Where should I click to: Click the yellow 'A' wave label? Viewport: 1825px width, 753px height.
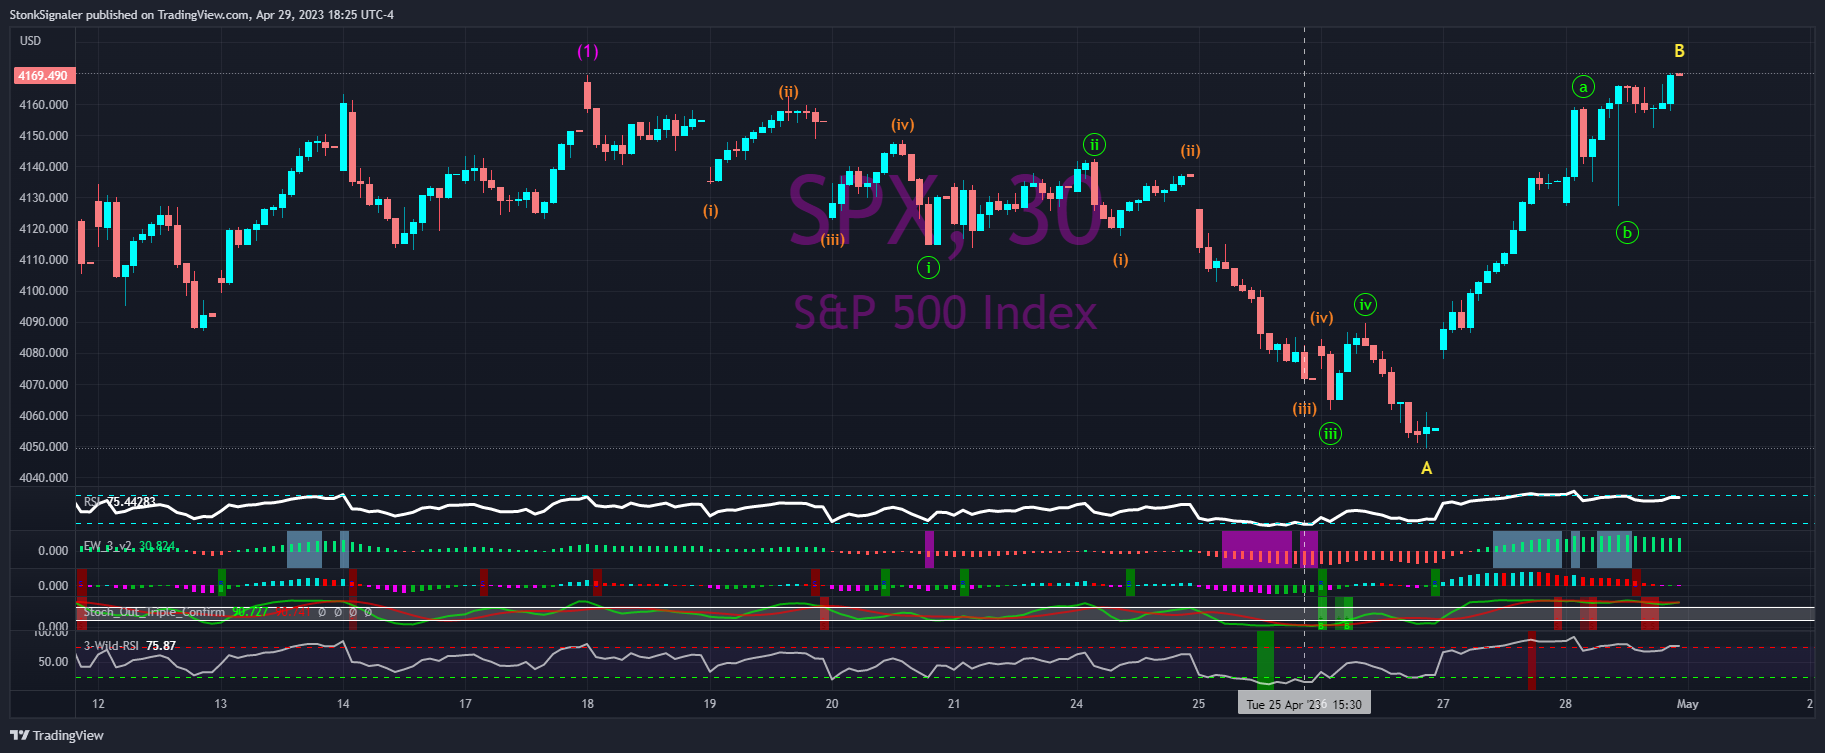point(1427,468)
